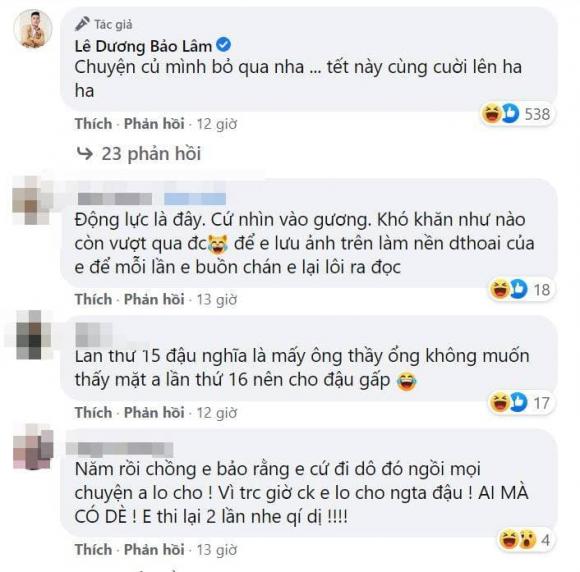Click the like thumb icon on the 17-reaction comment
This screenshot has width=580, height=572.
point(518,403)
